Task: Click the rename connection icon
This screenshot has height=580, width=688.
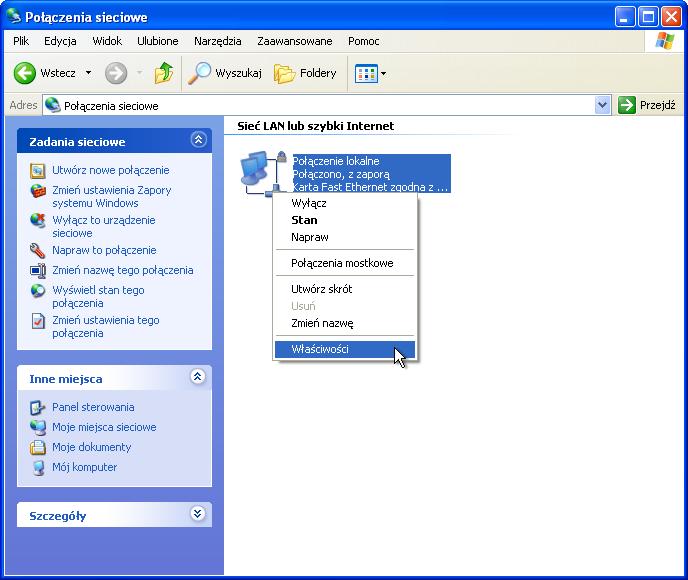Action: (x=38, y=270)
